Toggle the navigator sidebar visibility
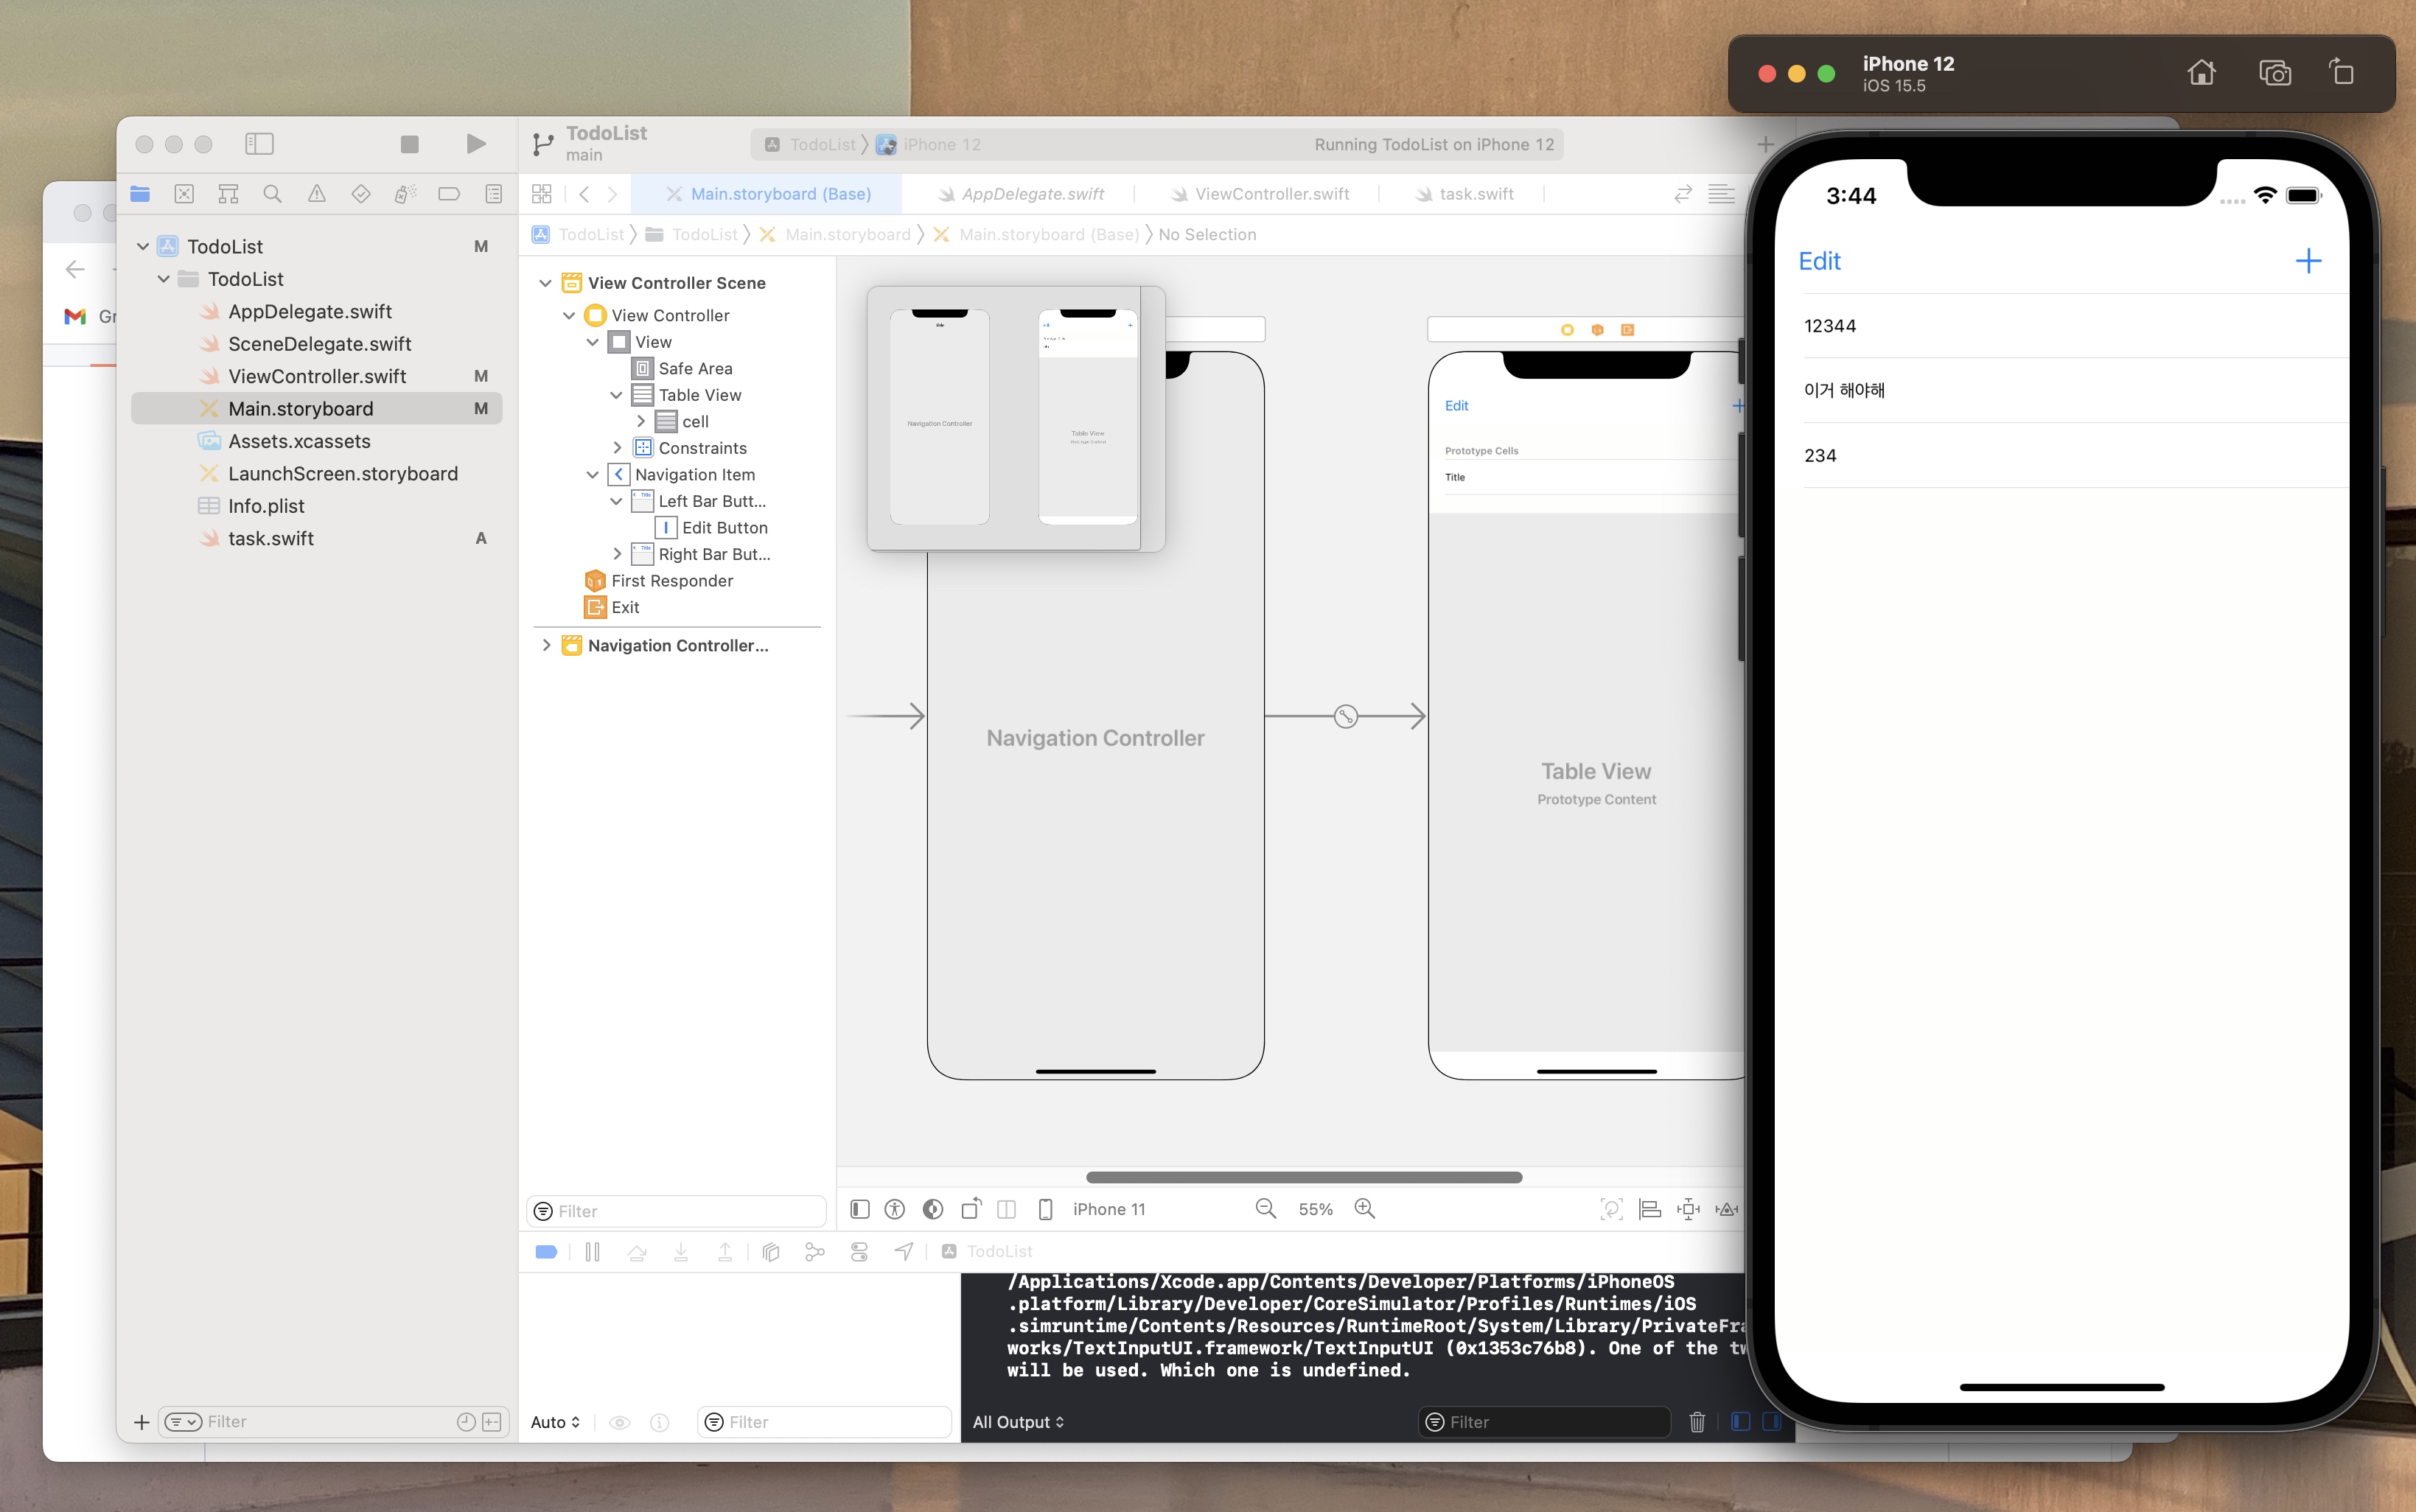Viewport: 2416px width, 1512px height. pos(259,143)
